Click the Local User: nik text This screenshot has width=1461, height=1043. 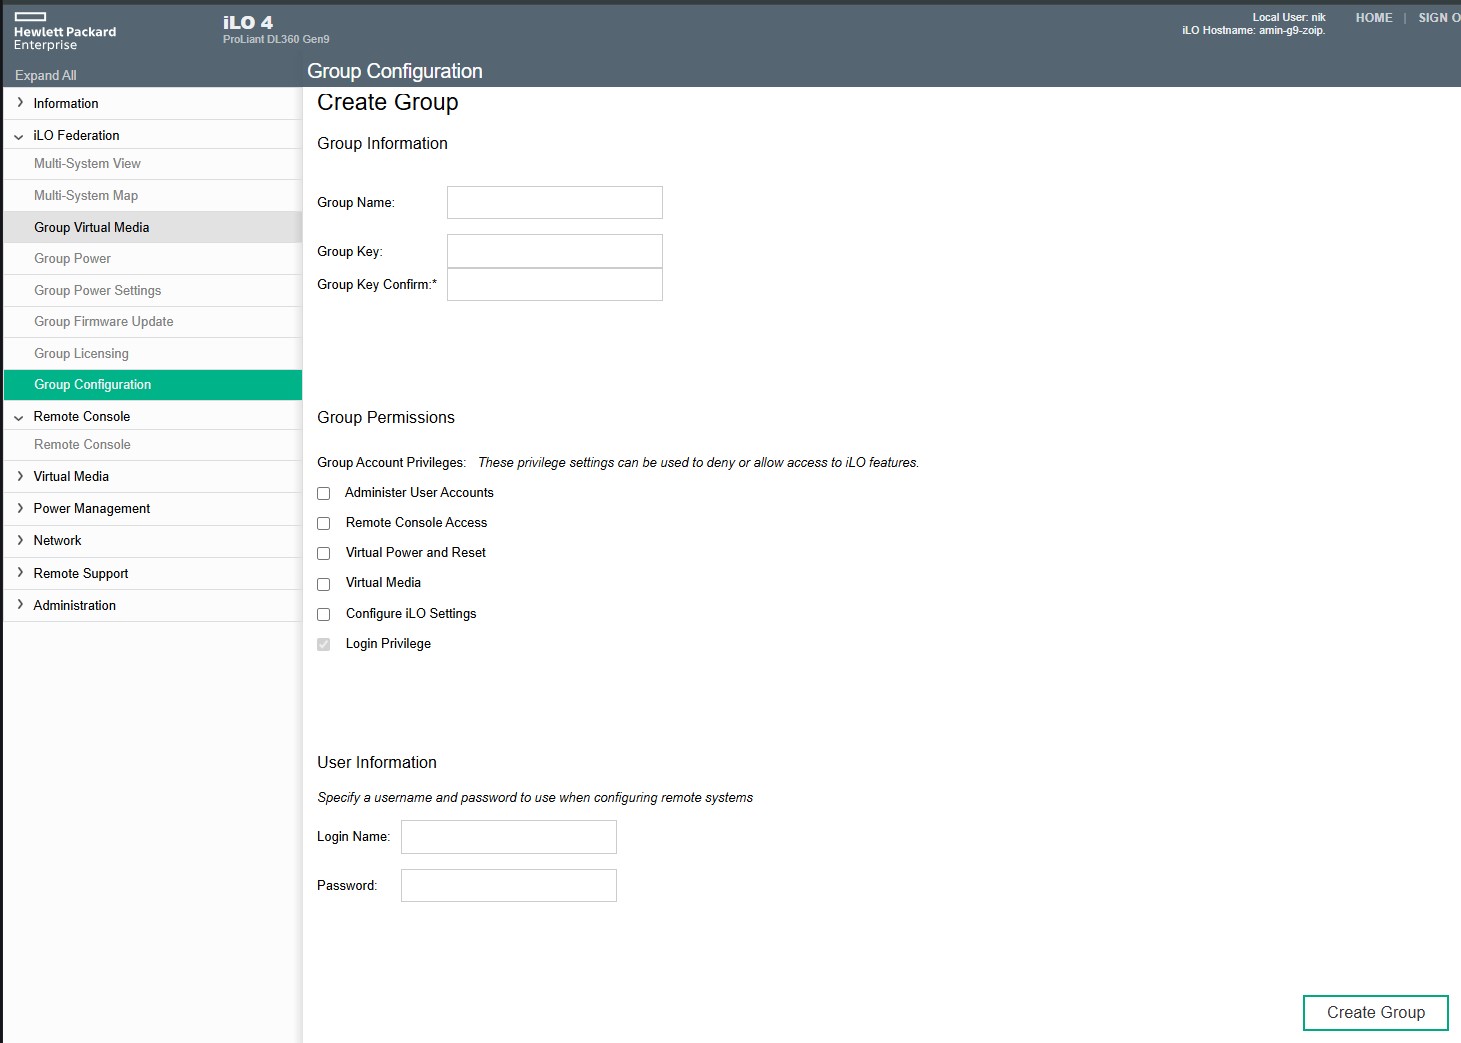coord(1289,17)
